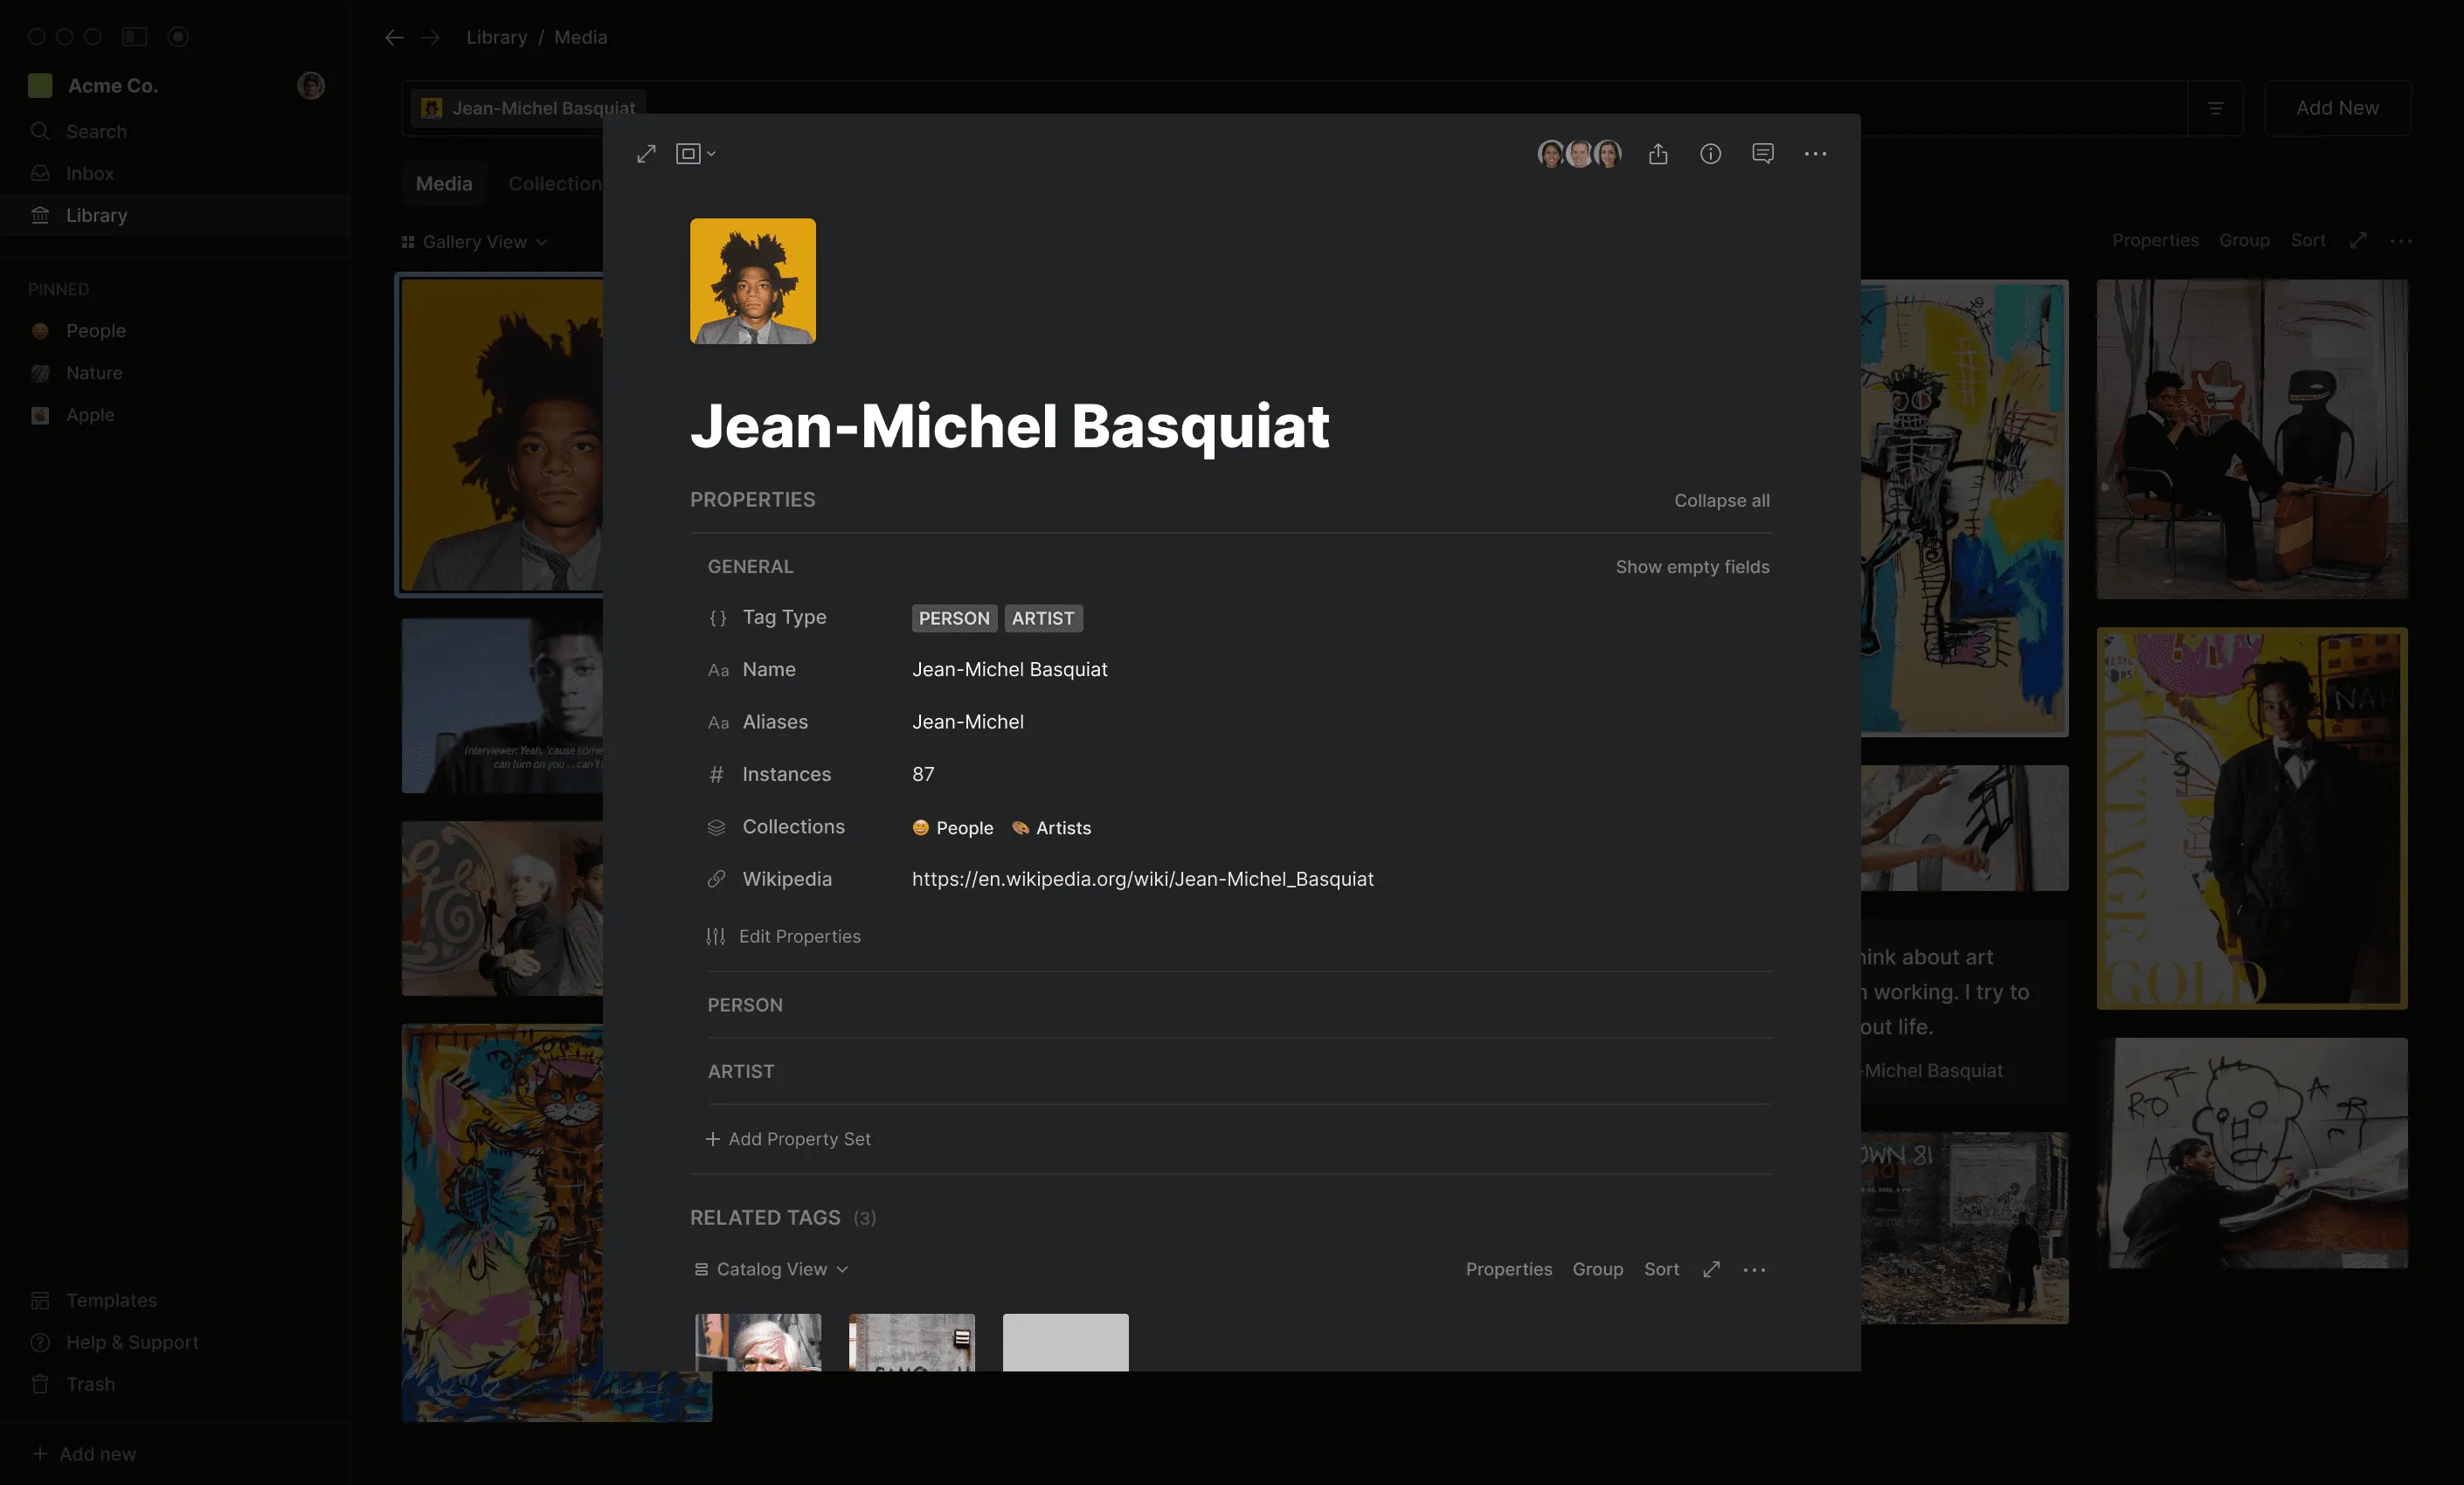This screenshot has height=1485, width=2464.
Task: Expand Related Tags view with arrow icon
Action: (1711, 1269)
